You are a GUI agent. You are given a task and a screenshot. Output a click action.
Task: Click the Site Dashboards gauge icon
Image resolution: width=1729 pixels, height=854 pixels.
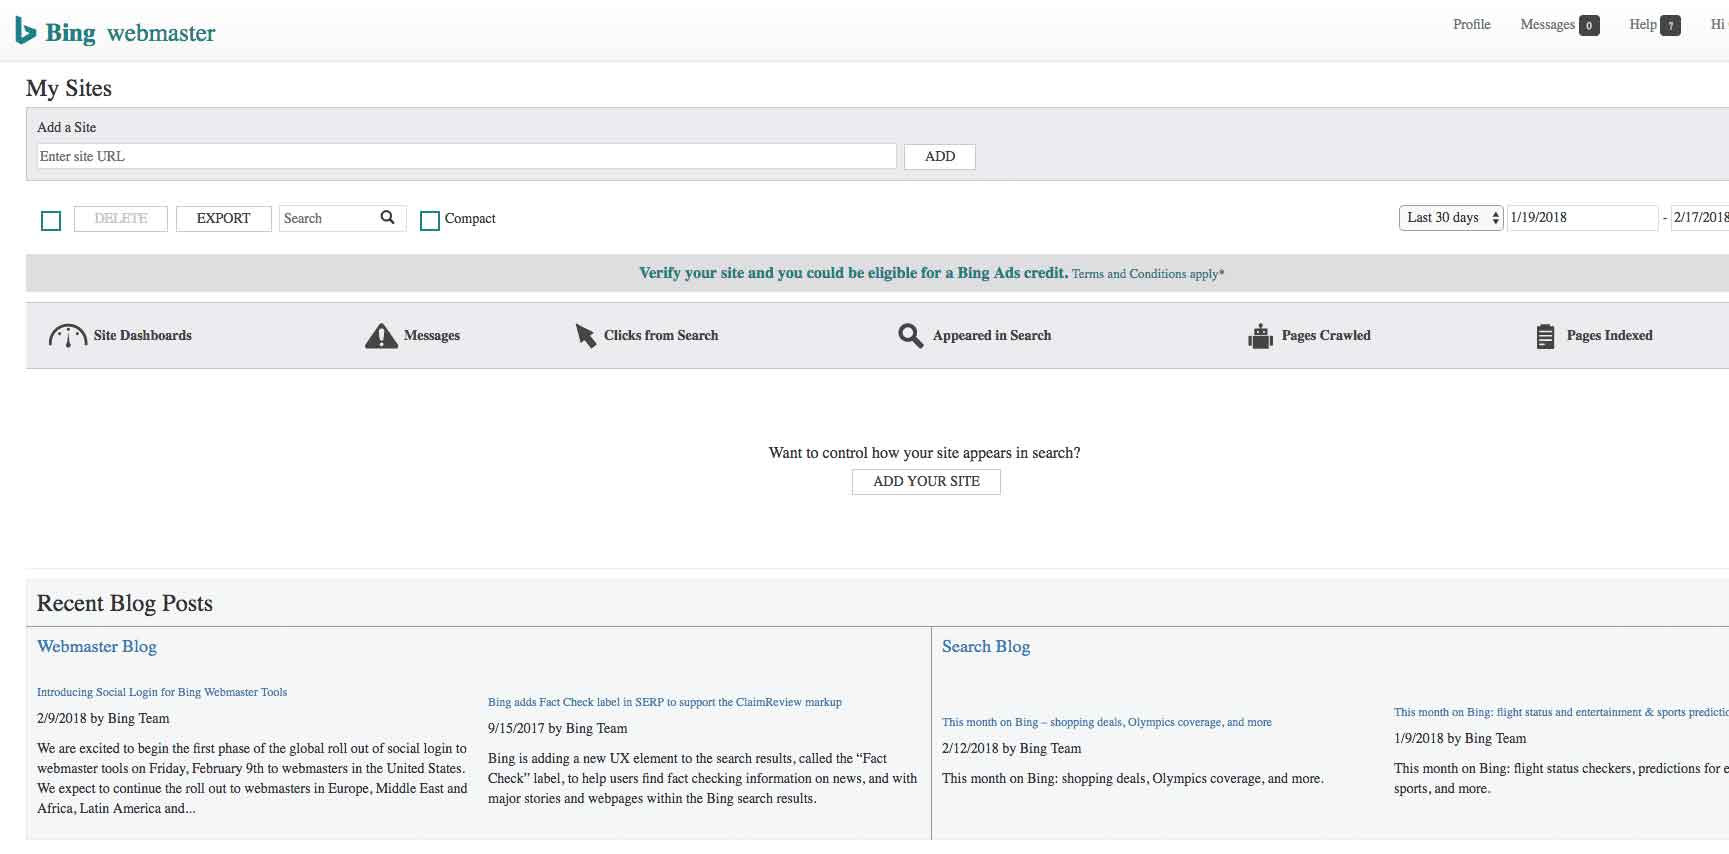(x=67, y=336)
